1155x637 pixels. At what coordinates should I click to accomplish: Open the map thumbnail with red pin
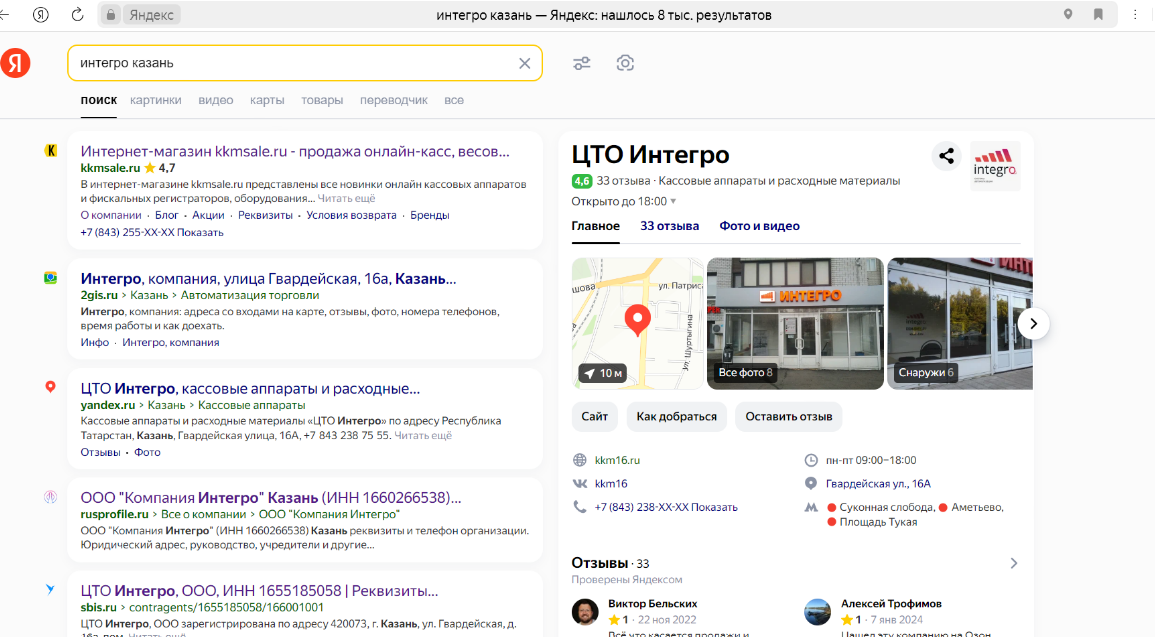point(638,323)
